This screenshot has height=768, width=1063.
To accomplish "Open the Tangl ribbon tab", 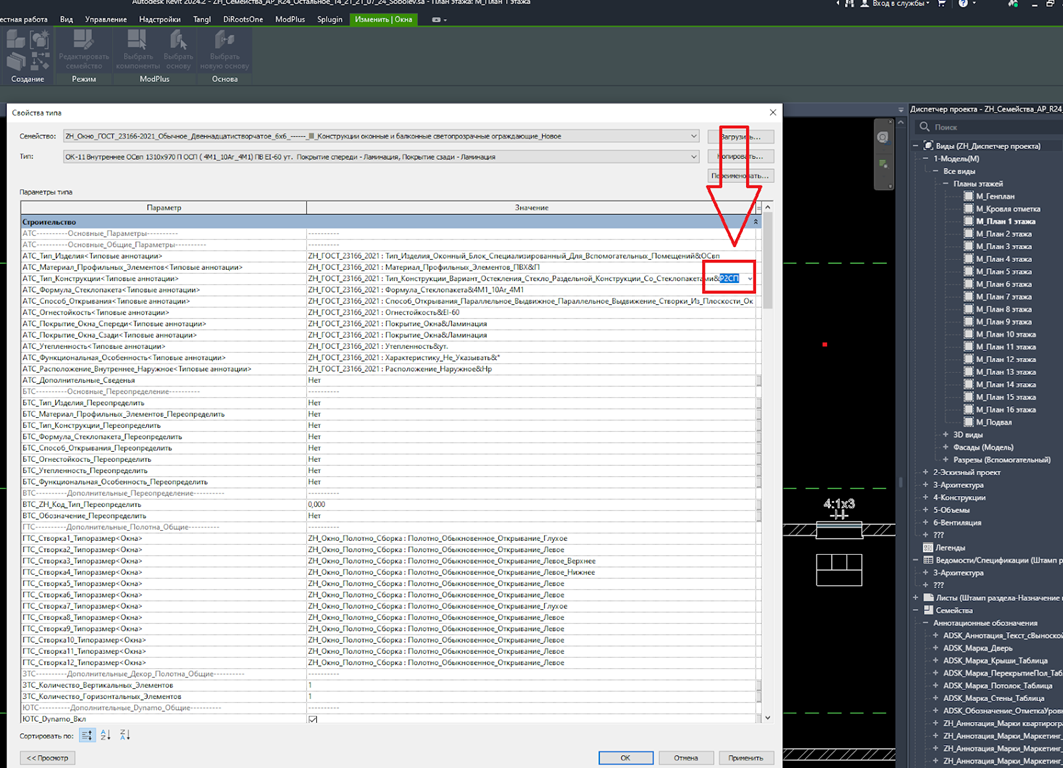I will [x=202, y=20].
